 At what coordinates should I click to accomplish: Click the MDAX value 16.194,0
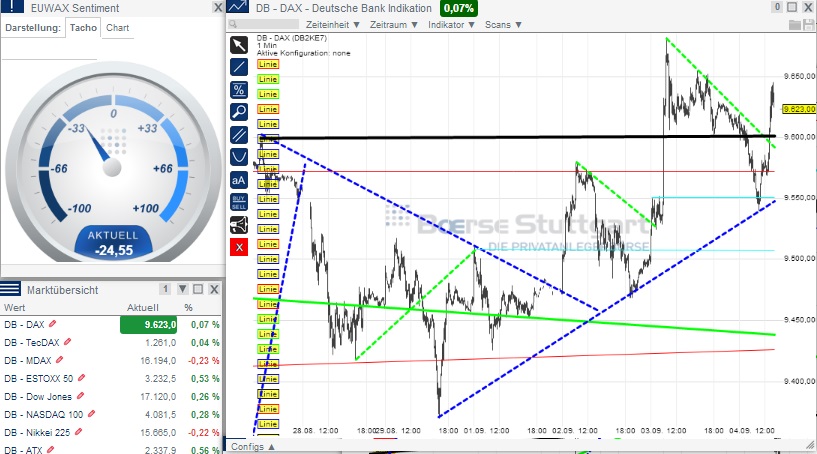(x=158, y=360)
